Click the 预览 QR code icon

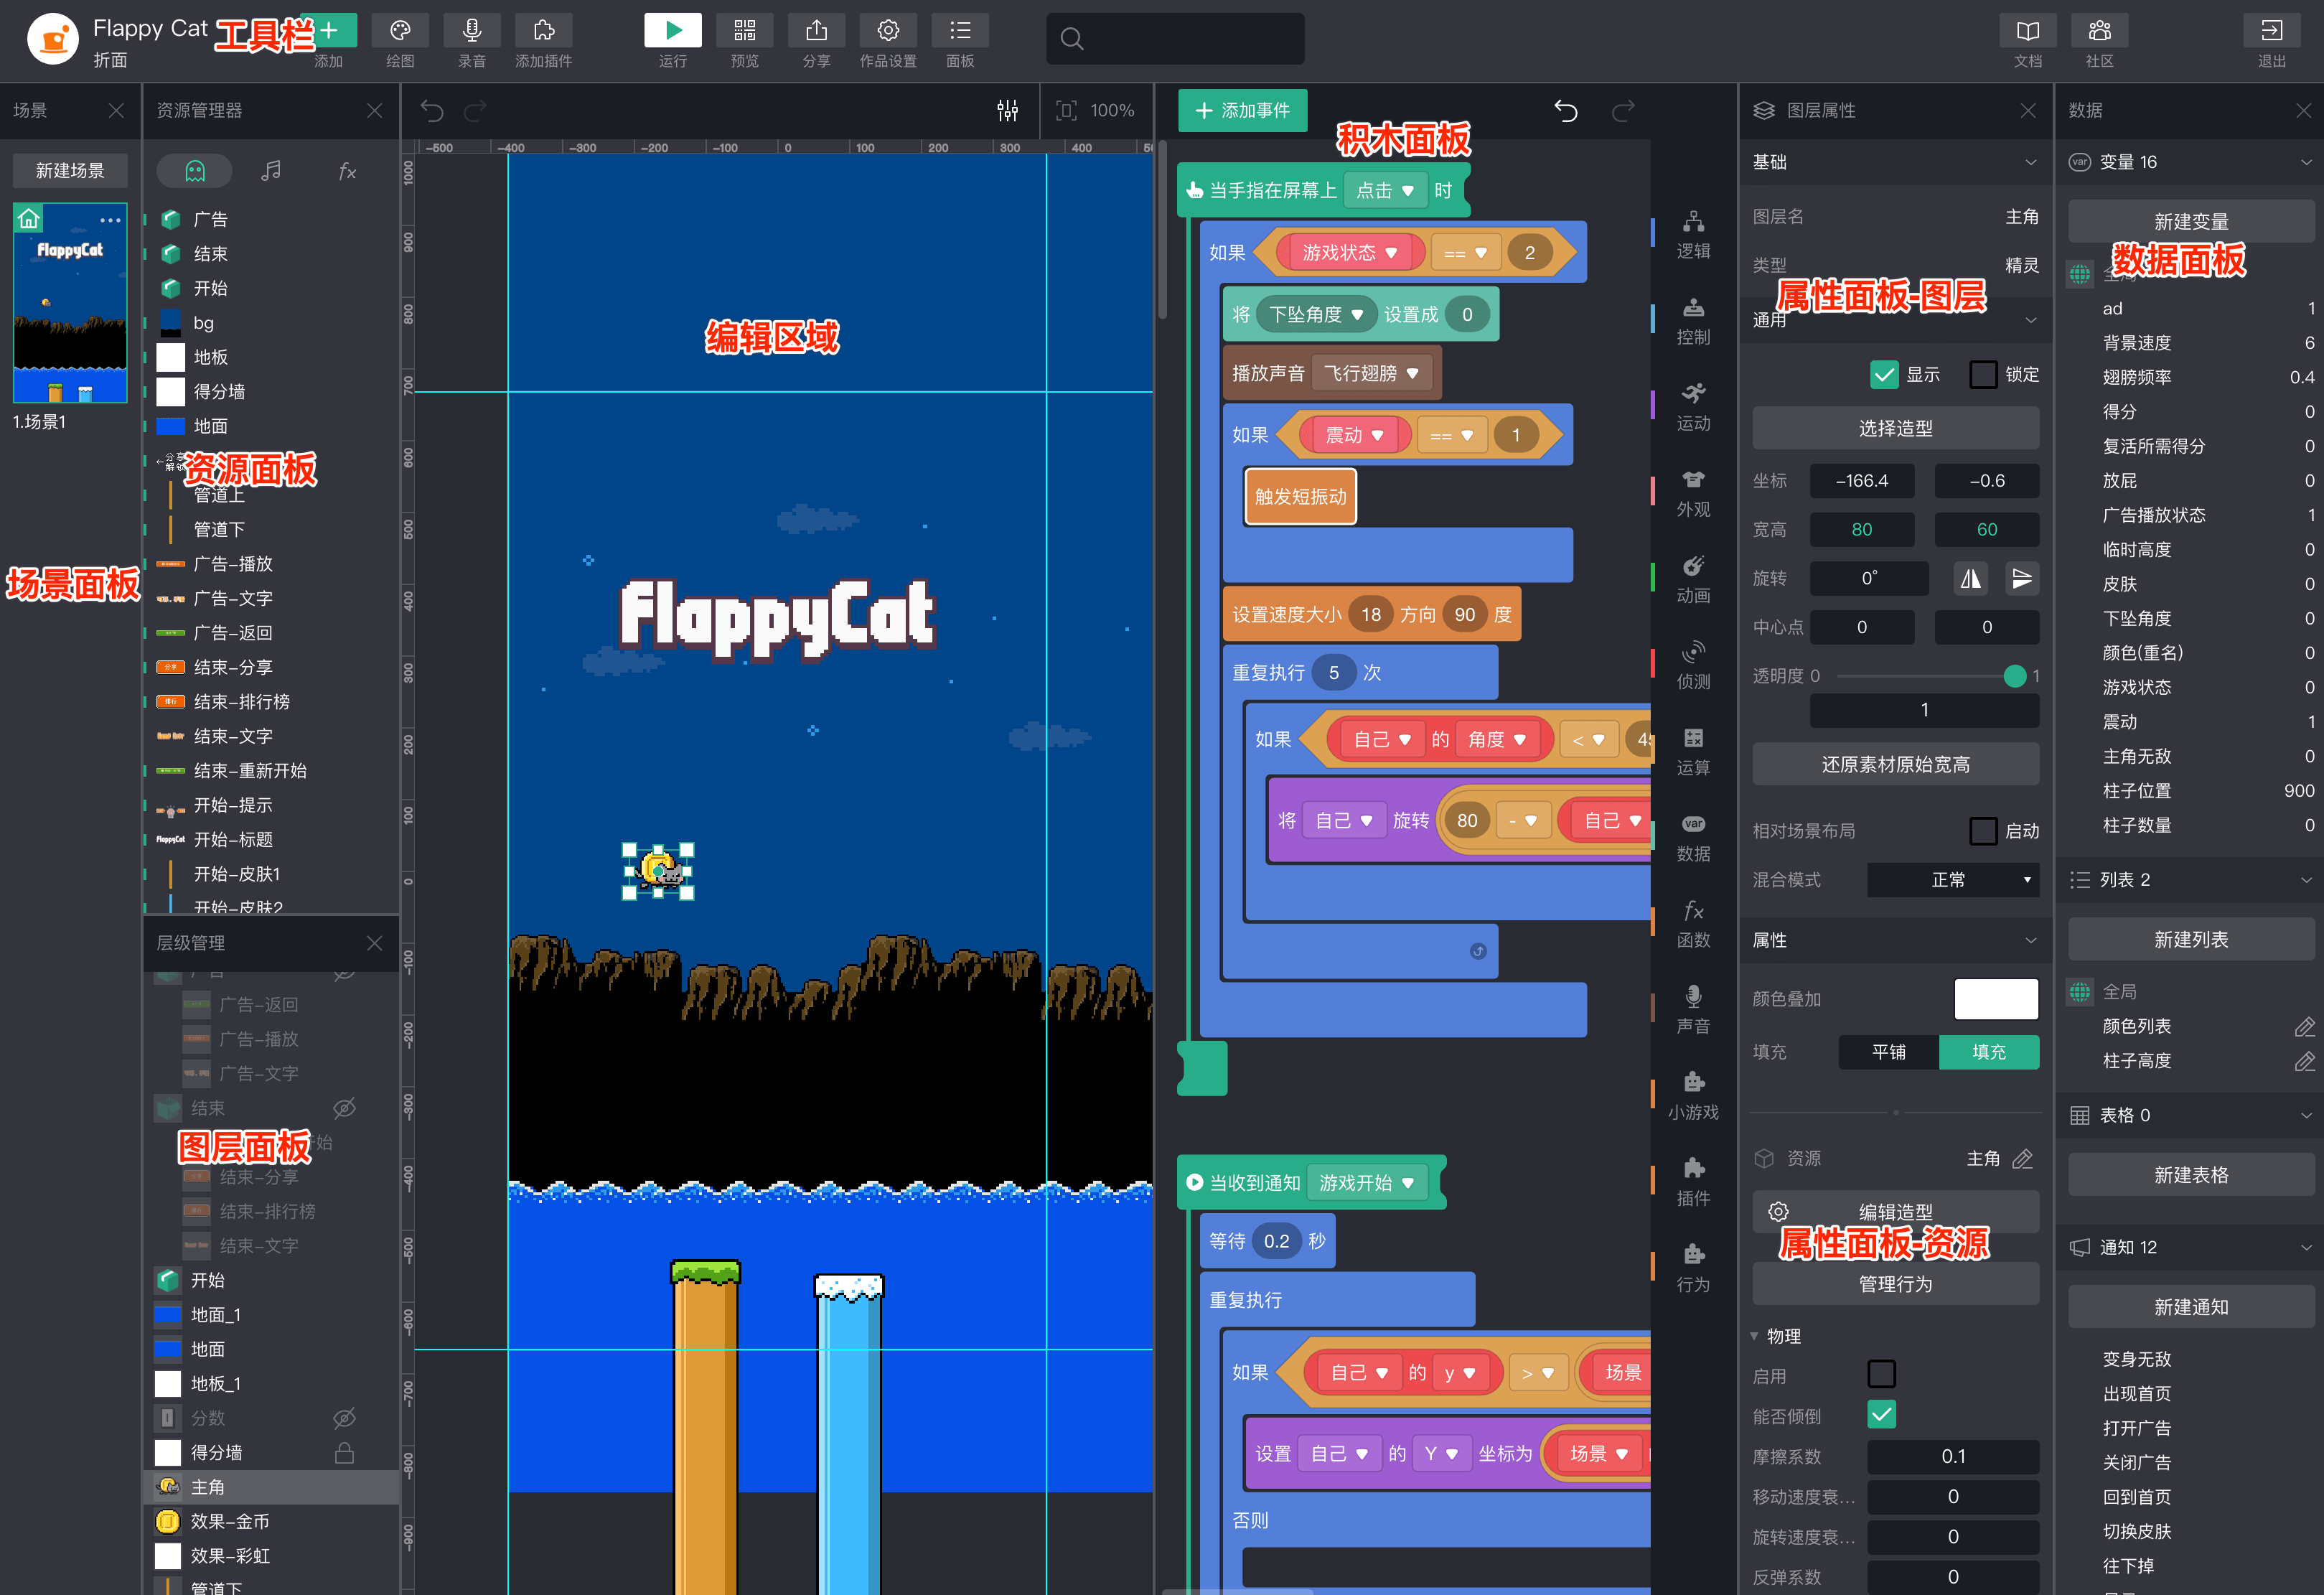click(x=744, y=31)
